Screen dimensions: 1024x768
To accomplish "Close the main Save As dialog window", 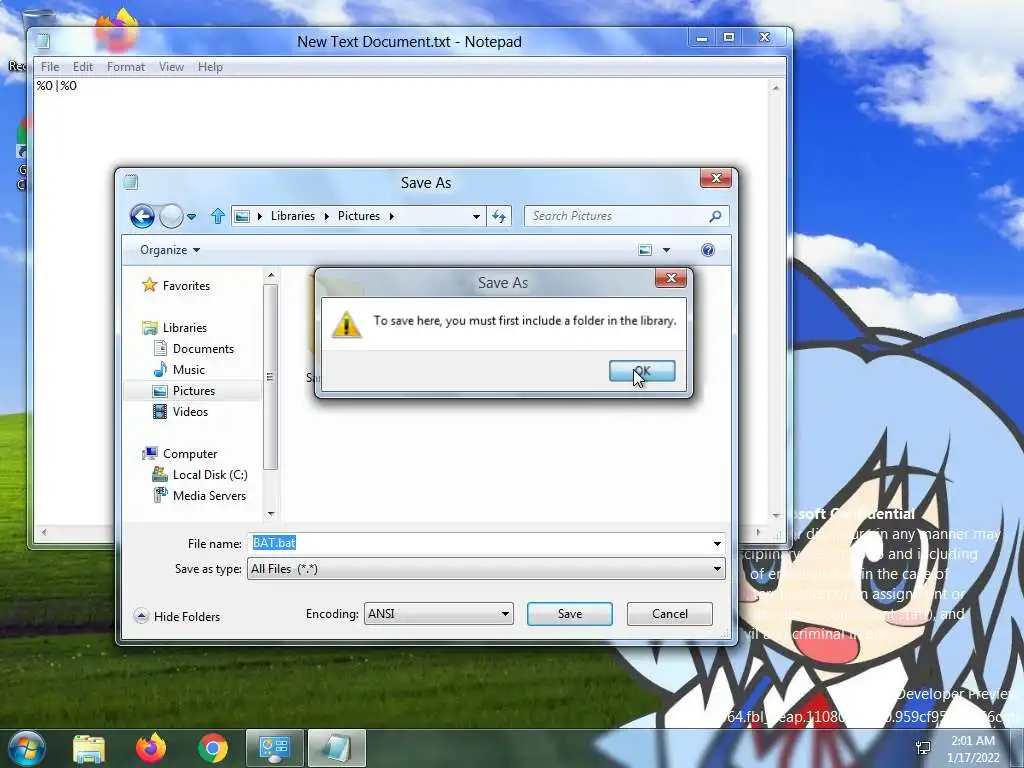I will [716, 178].
